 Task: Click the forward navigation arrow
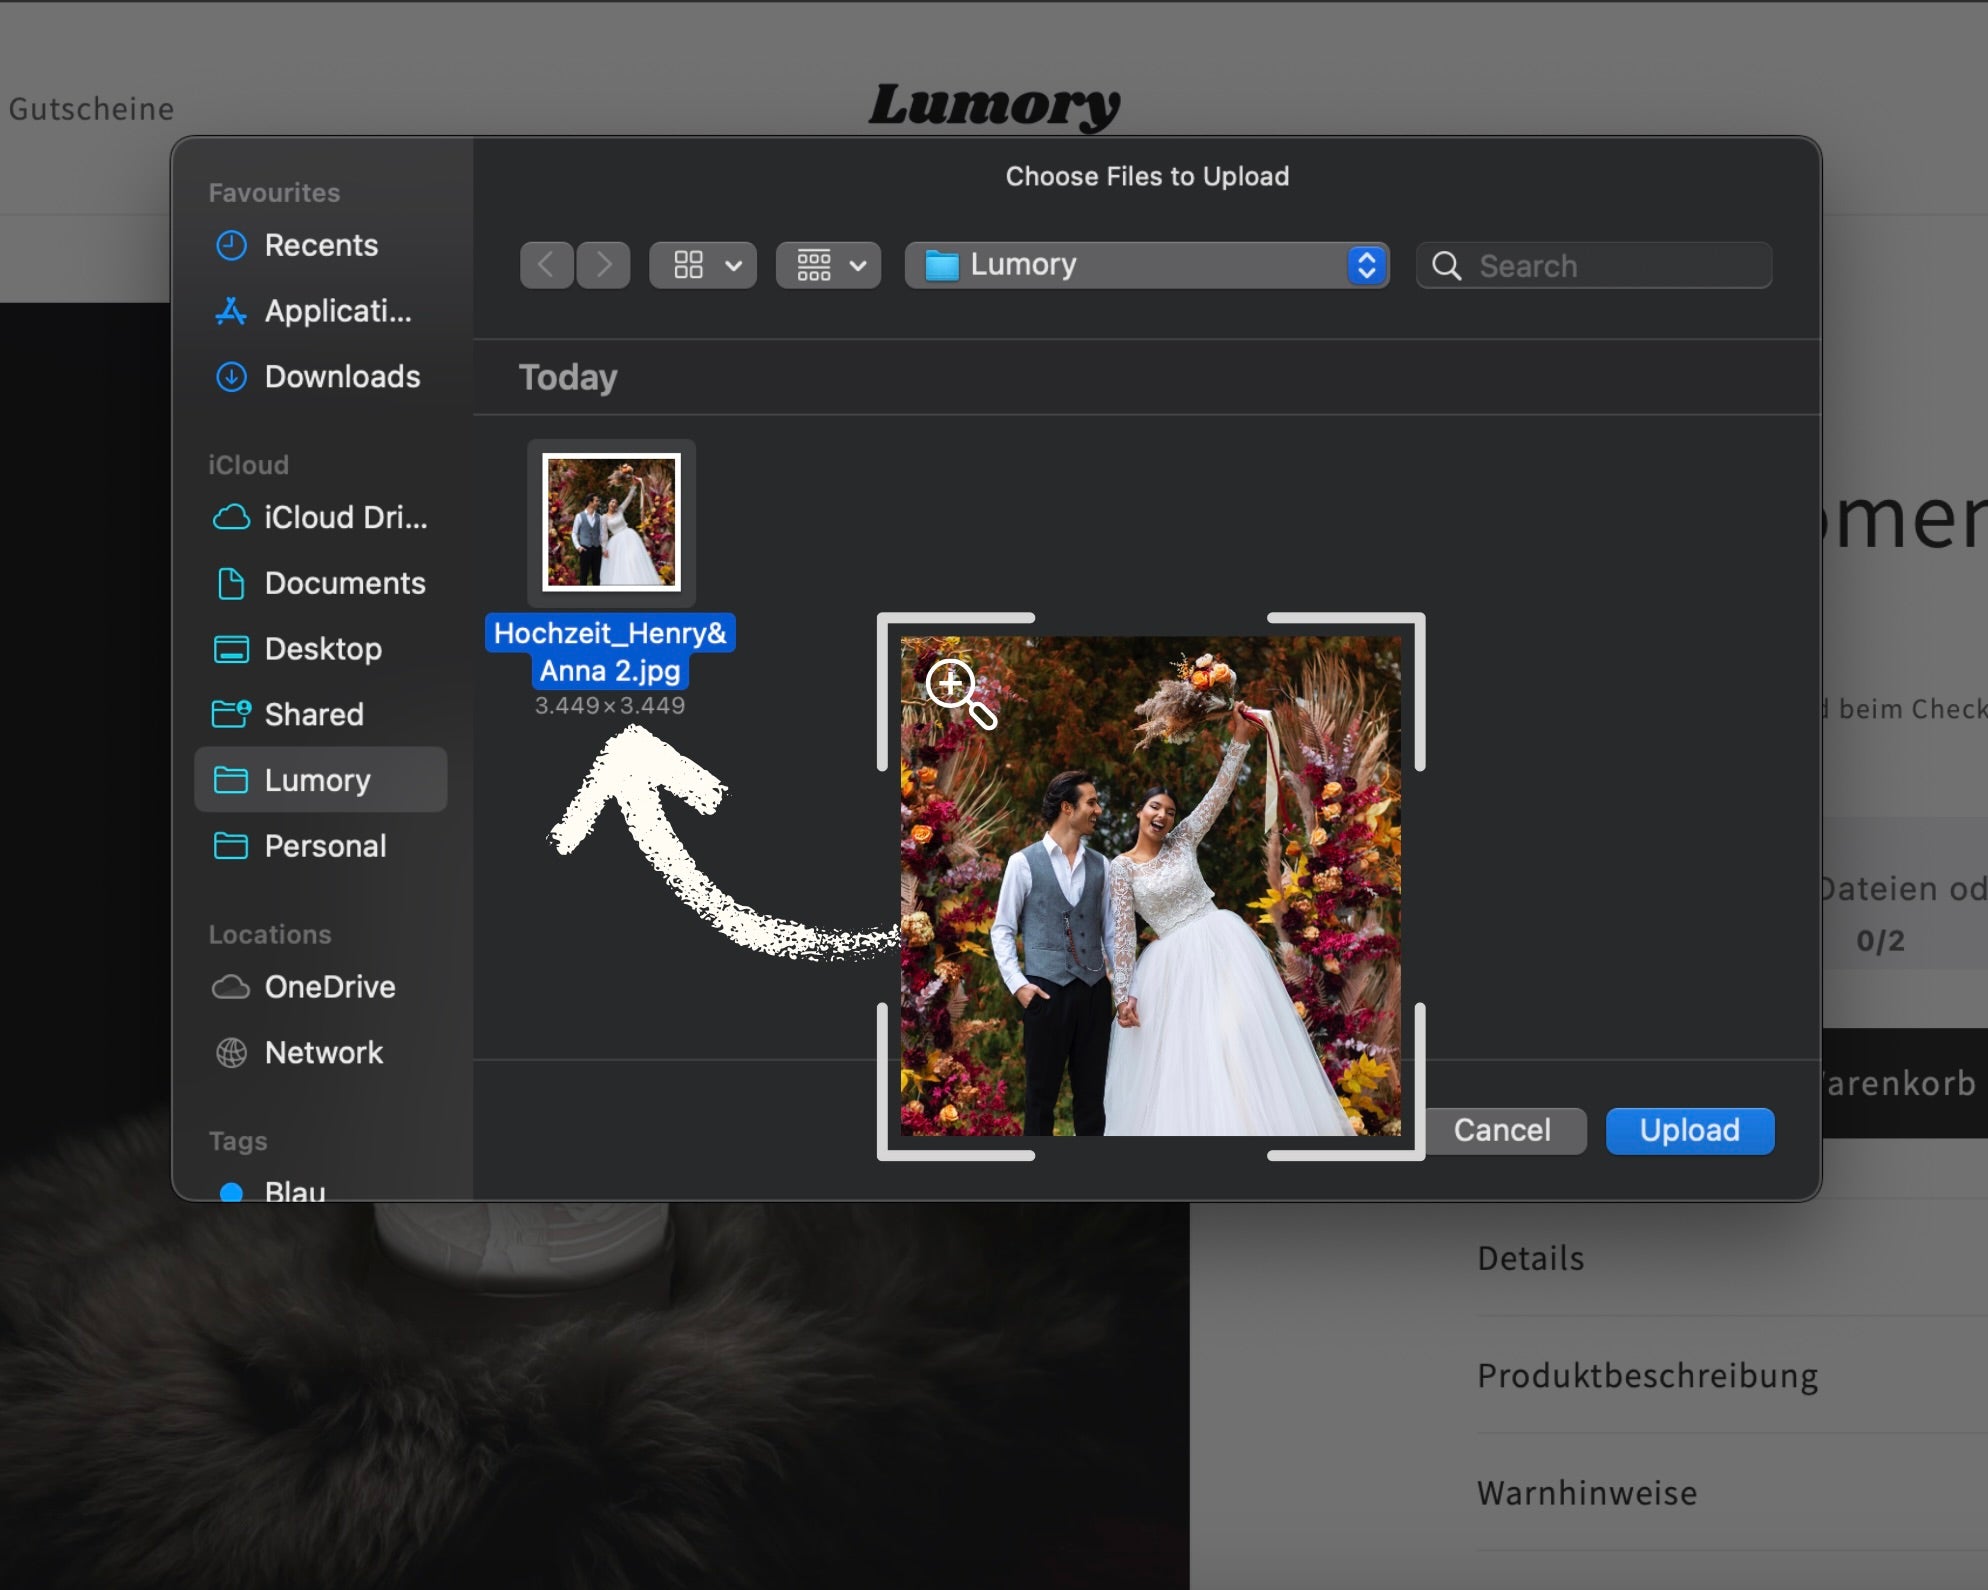[603, 265]
